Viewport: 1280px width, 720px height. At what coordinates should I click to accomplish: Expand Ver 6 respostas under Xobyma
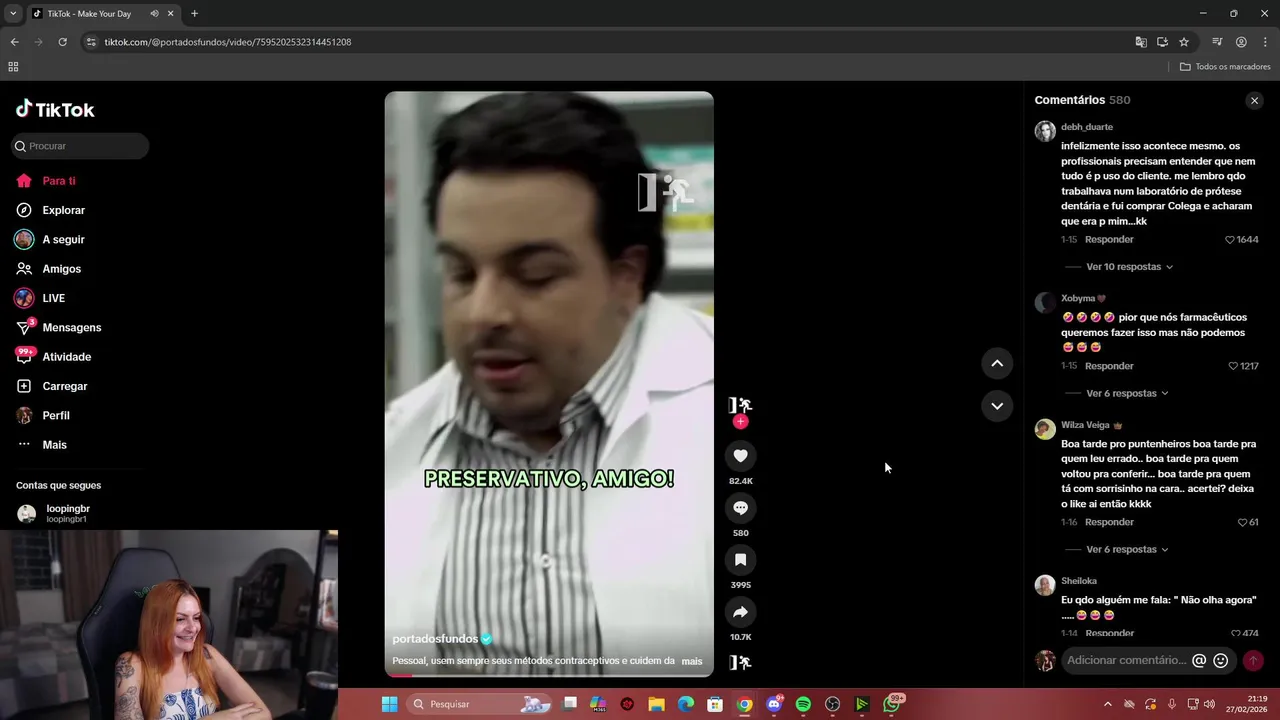(x=1127, y=393)
